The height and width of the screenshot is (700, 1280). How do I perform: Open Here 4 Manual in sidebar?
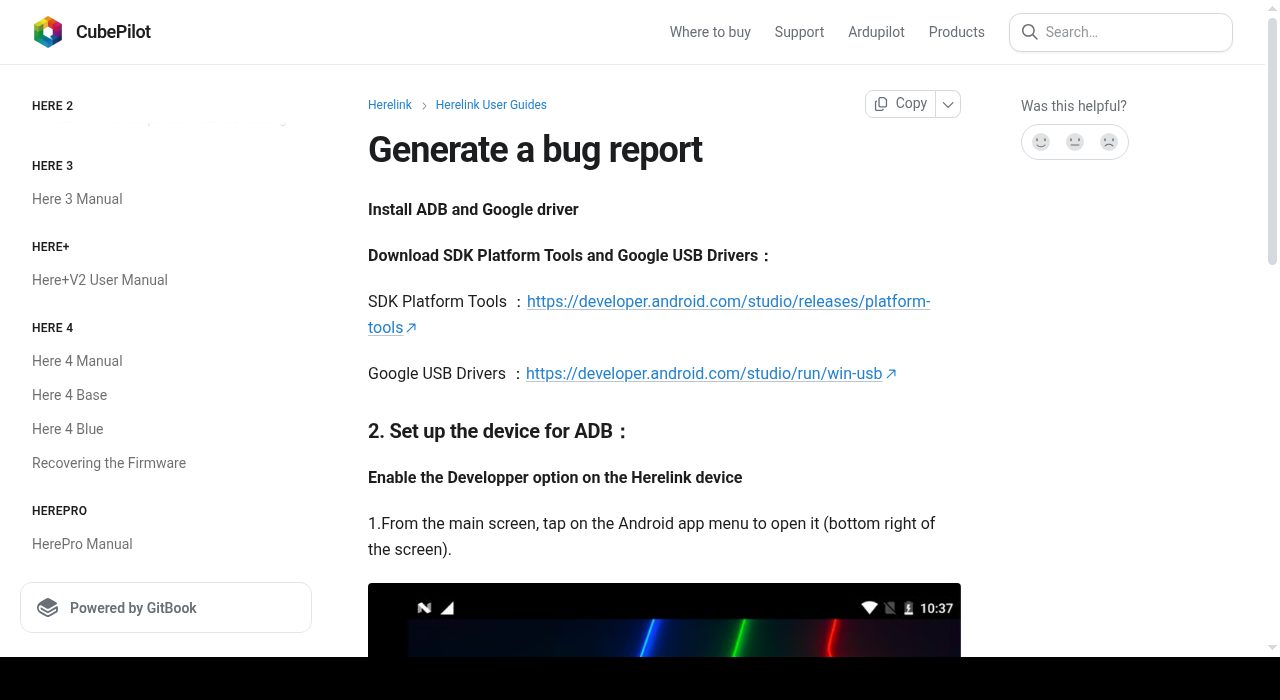pos(77,361)
